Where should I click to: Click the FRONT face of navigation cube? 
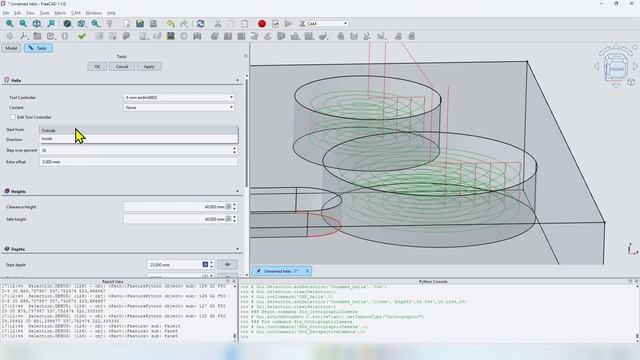click(x=616, y=69)
